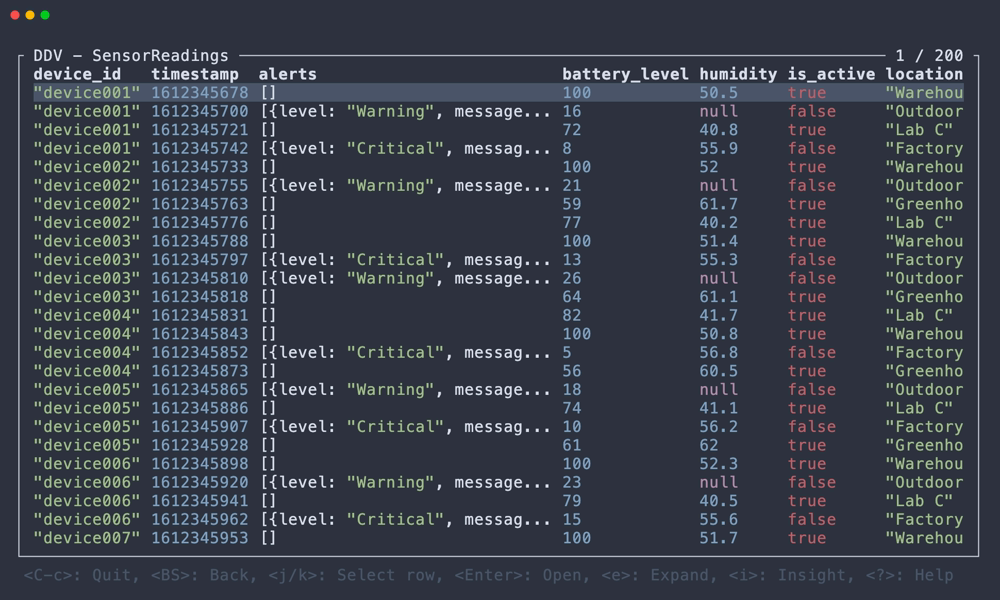The width and height of the screenshot is (1000, 600).
Task: Click is_active false in the 1612345907 row
Action: coord(811,426)
